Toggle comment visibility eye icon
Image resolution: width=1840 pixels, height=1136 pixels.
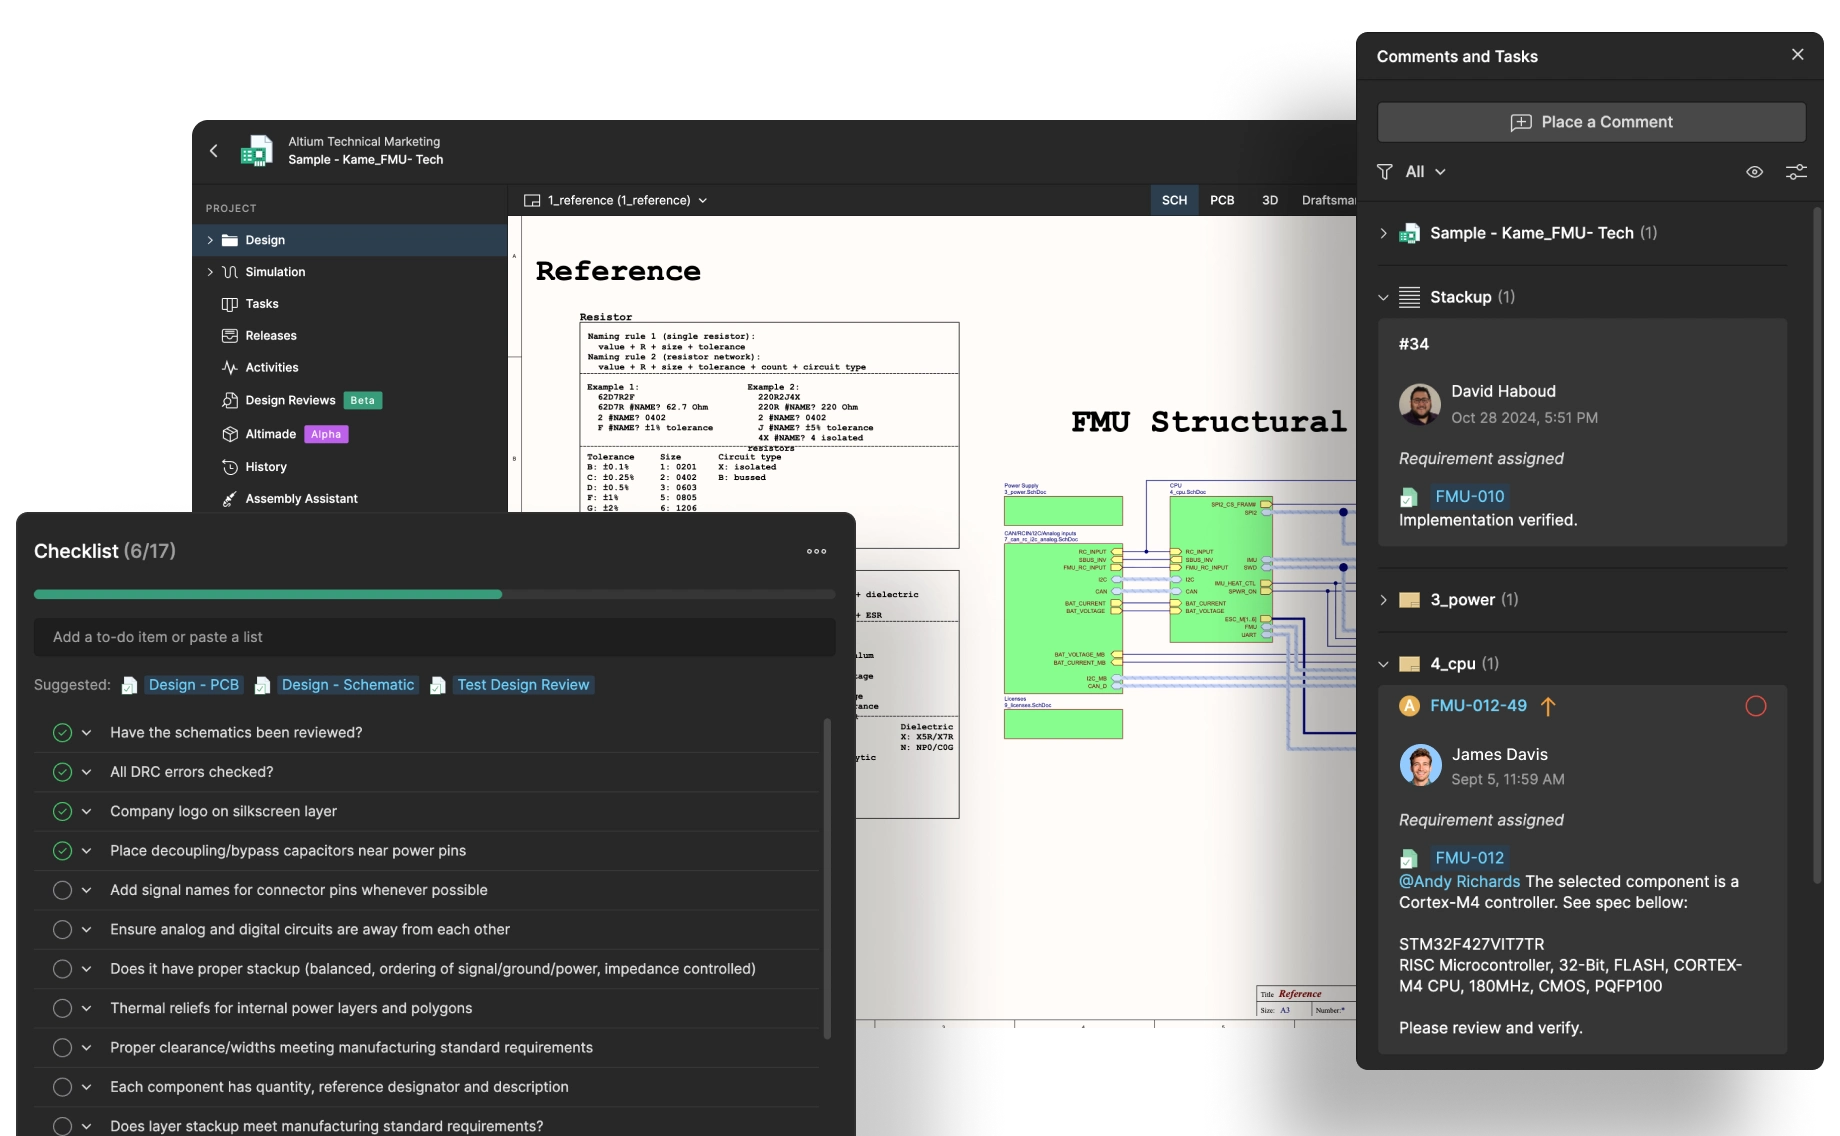1754,172
